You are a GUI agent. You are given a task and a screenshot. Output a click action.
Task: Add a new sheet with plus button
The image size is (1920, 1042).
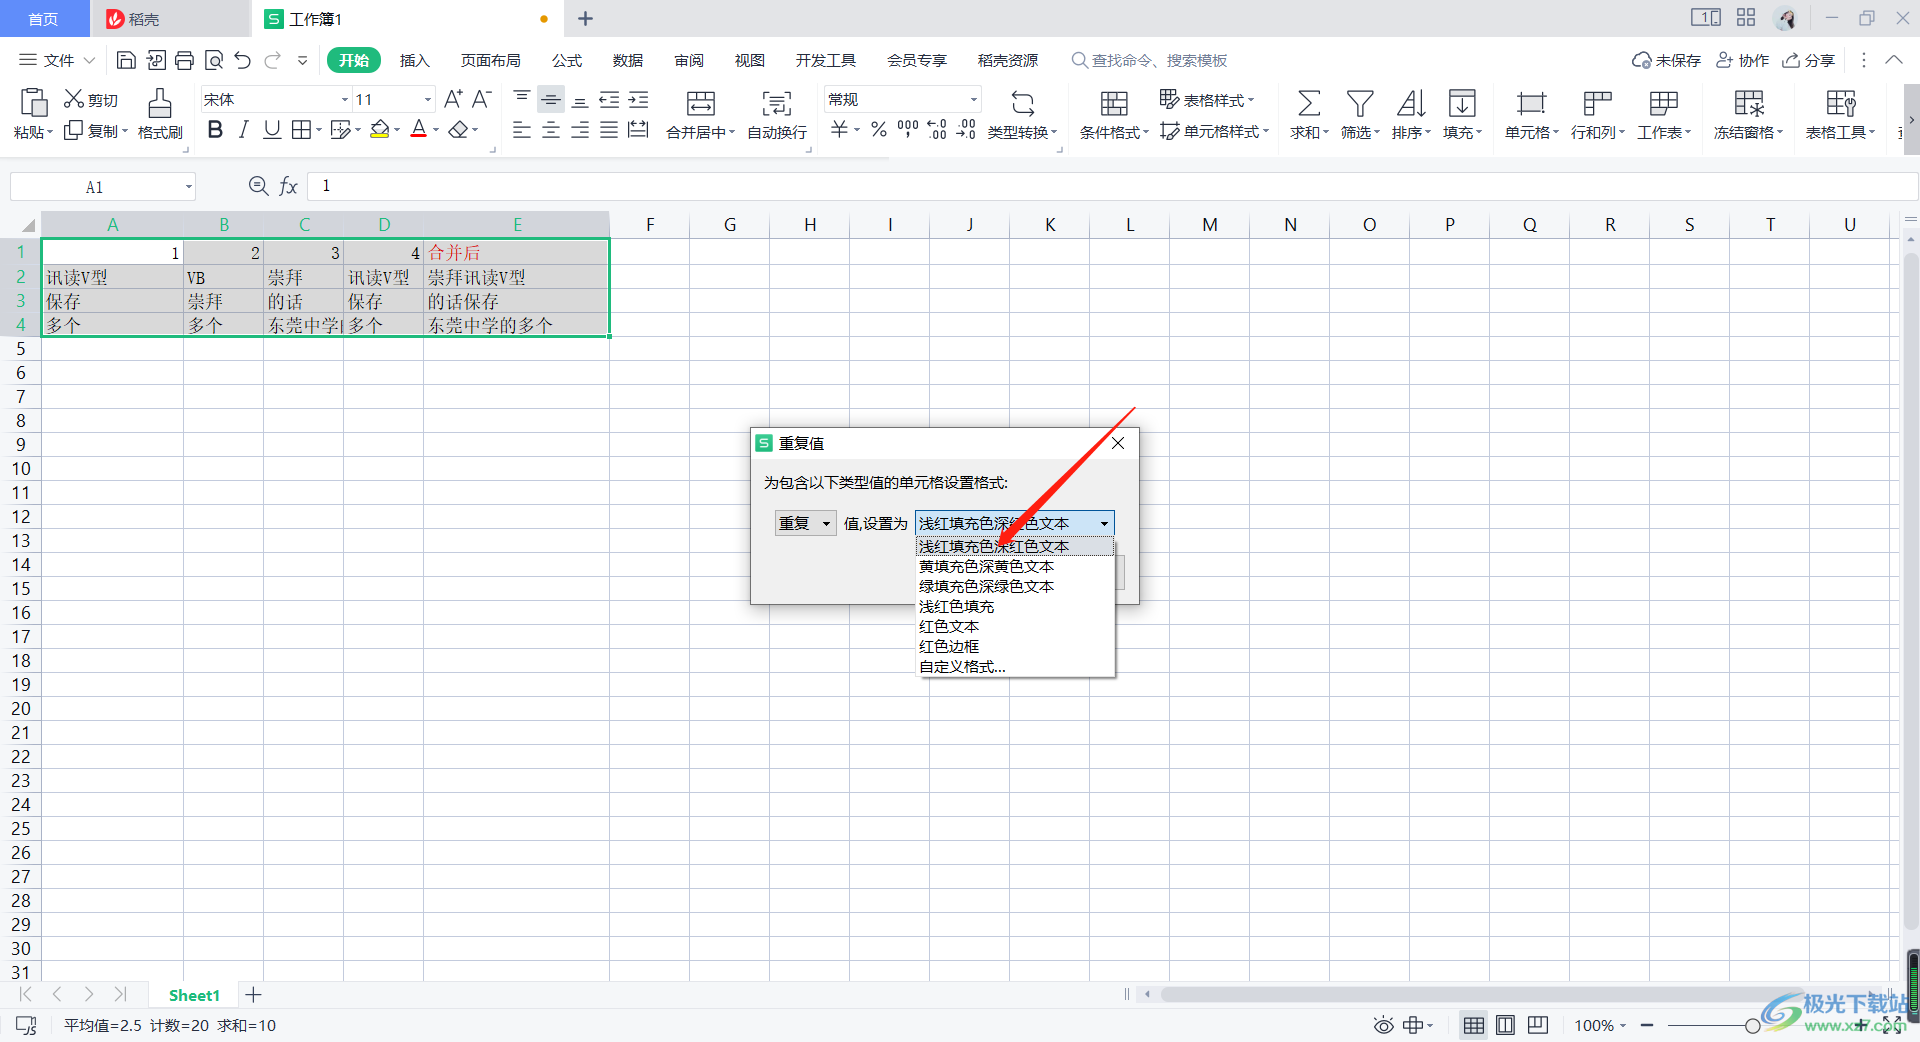tap(254, 995)
